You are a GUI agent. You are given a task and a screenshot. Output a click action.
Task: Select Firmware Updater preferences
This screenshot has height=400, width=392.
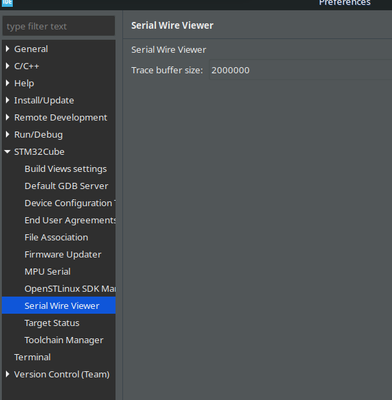[x=63, y=255]
